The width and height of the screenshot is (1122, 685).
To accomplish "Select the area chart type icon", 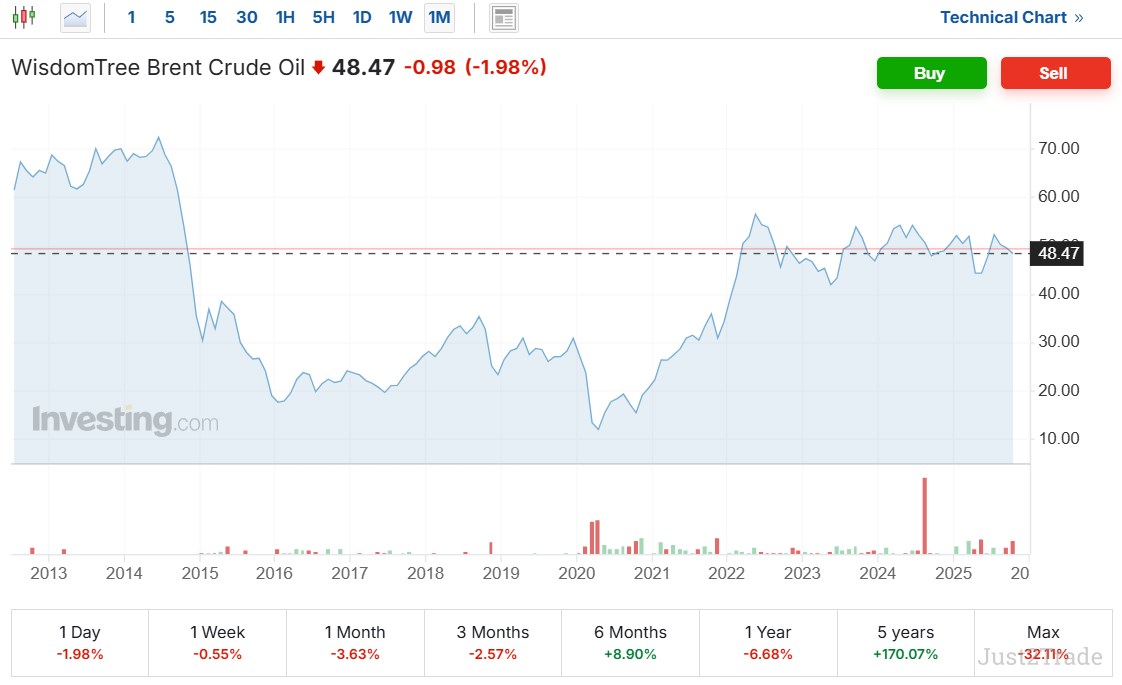I will click(x=75, y=17).
